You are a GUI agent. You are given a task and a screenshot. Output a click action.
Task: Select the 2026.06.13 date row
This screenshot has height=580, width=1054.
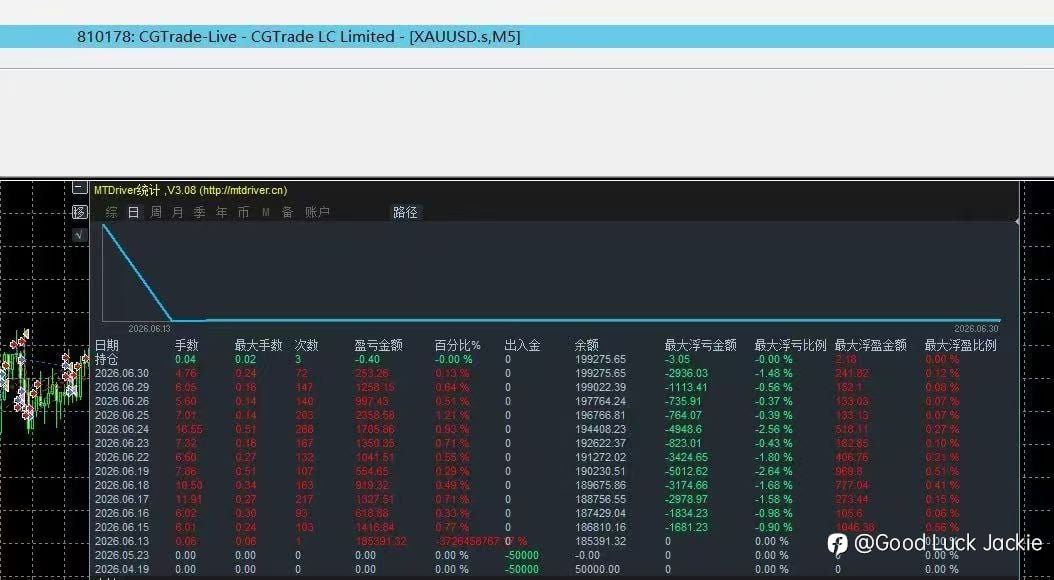(122, 541)
